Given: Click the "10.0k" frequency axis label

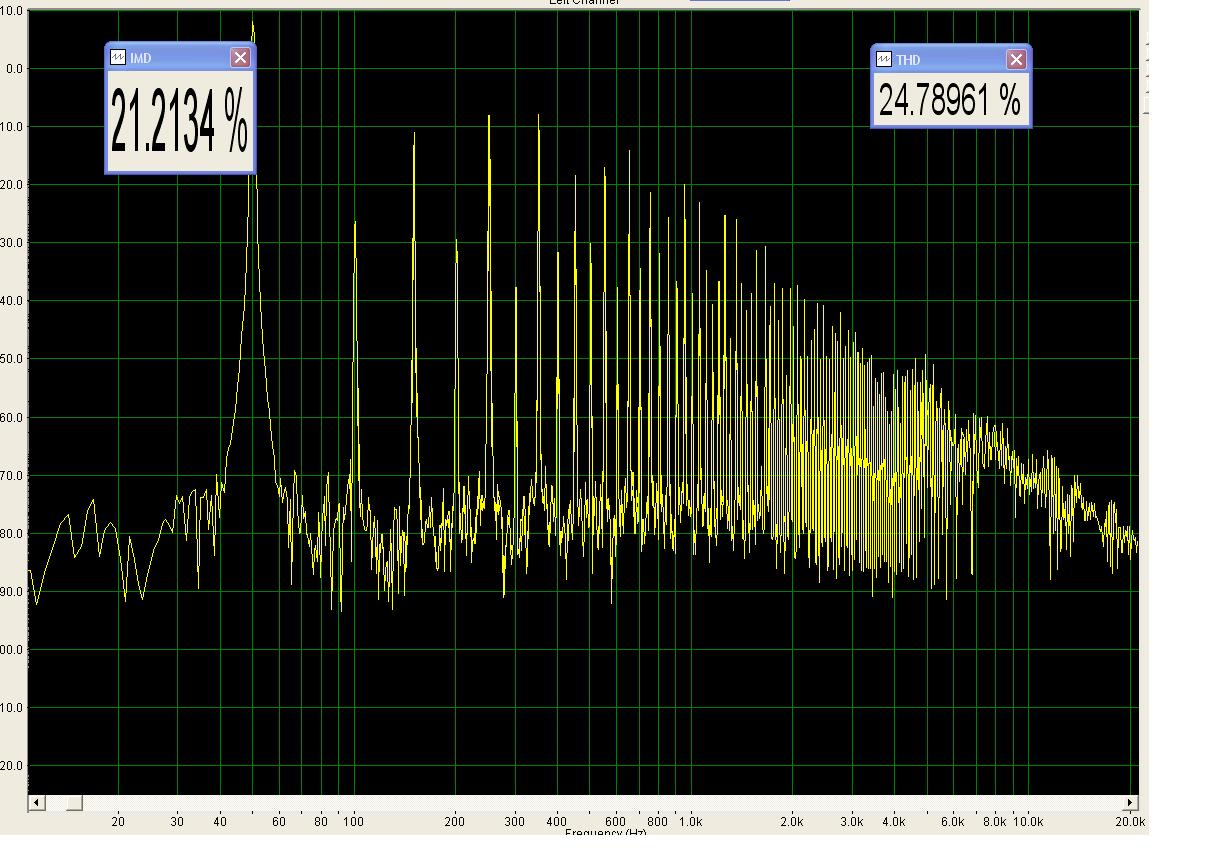Looking at the screenshot, I should click(x=1028, y=822).
